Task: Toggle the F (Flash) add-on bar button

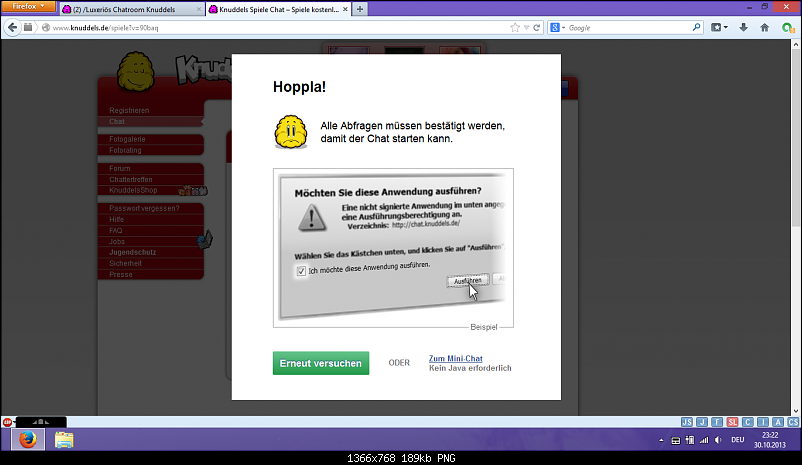Action: (717, 422)
